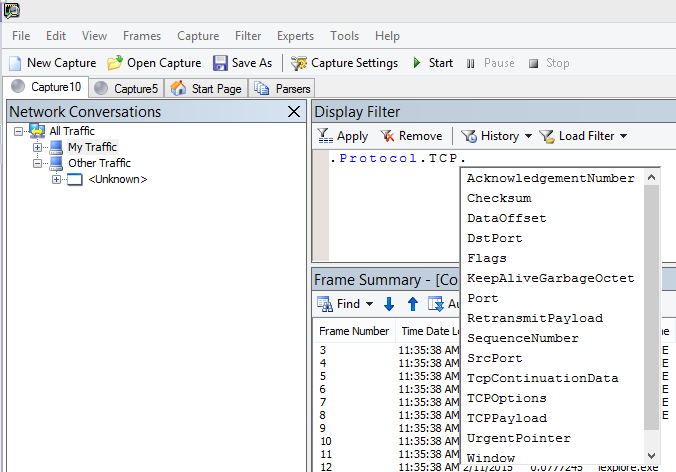Apply the display filter

[343, 136]
